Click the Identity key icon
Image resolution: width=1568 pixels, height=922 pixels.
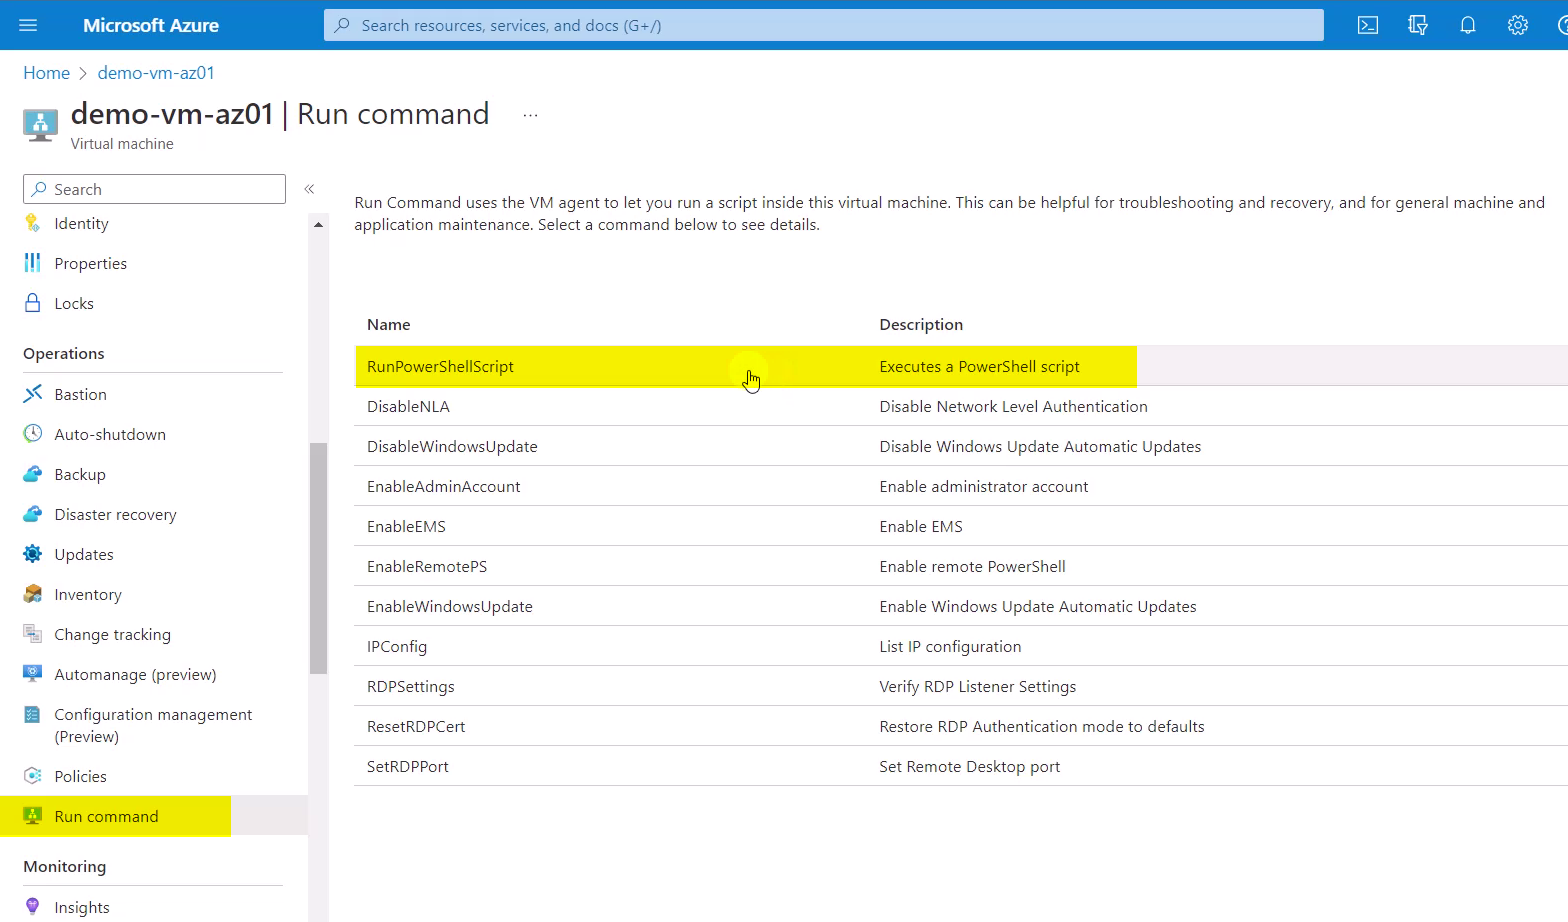pos(33,223)
